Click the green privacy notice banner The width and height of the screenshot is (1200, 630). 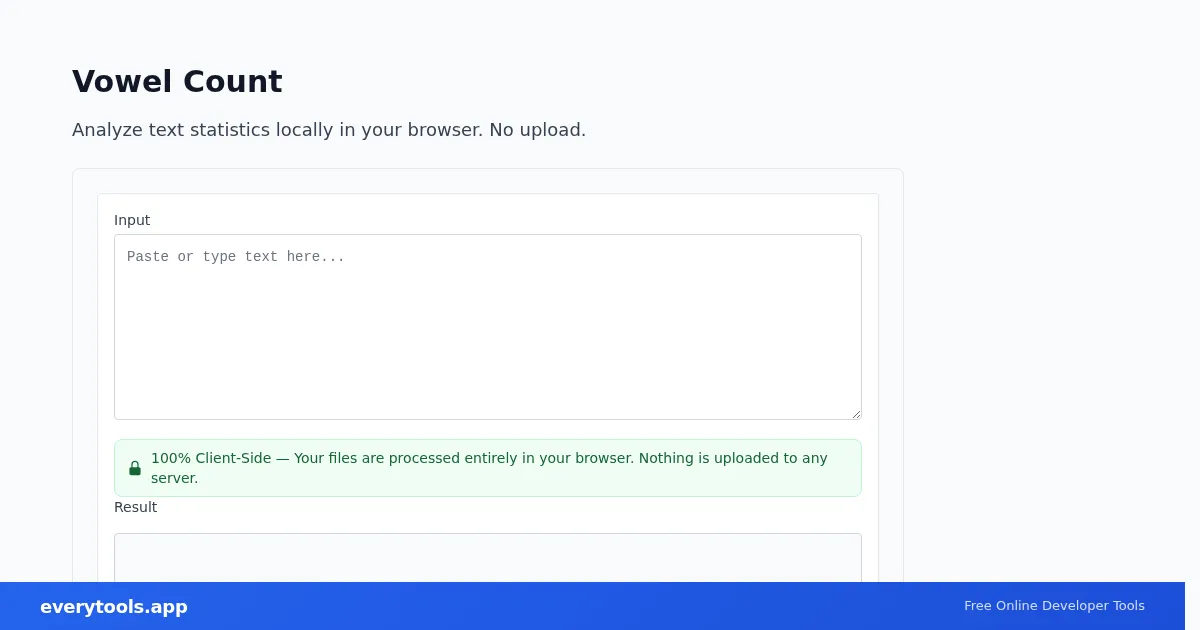488,468
